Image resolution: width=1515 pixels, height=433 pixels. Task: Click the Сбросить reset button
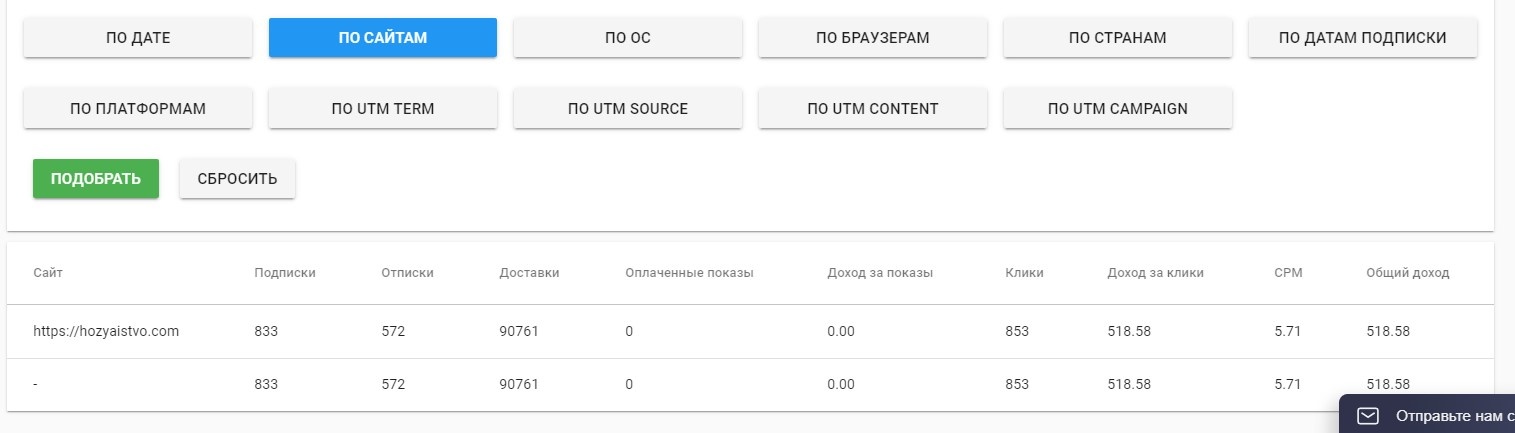coord(237,179)
